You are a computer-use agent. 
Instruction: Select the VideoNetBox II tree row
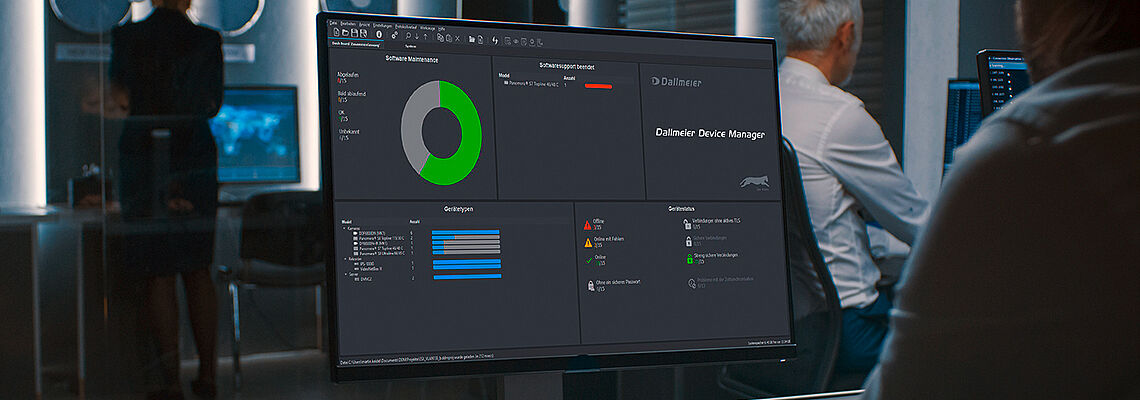pyautogui.click(x=369, y=269)
